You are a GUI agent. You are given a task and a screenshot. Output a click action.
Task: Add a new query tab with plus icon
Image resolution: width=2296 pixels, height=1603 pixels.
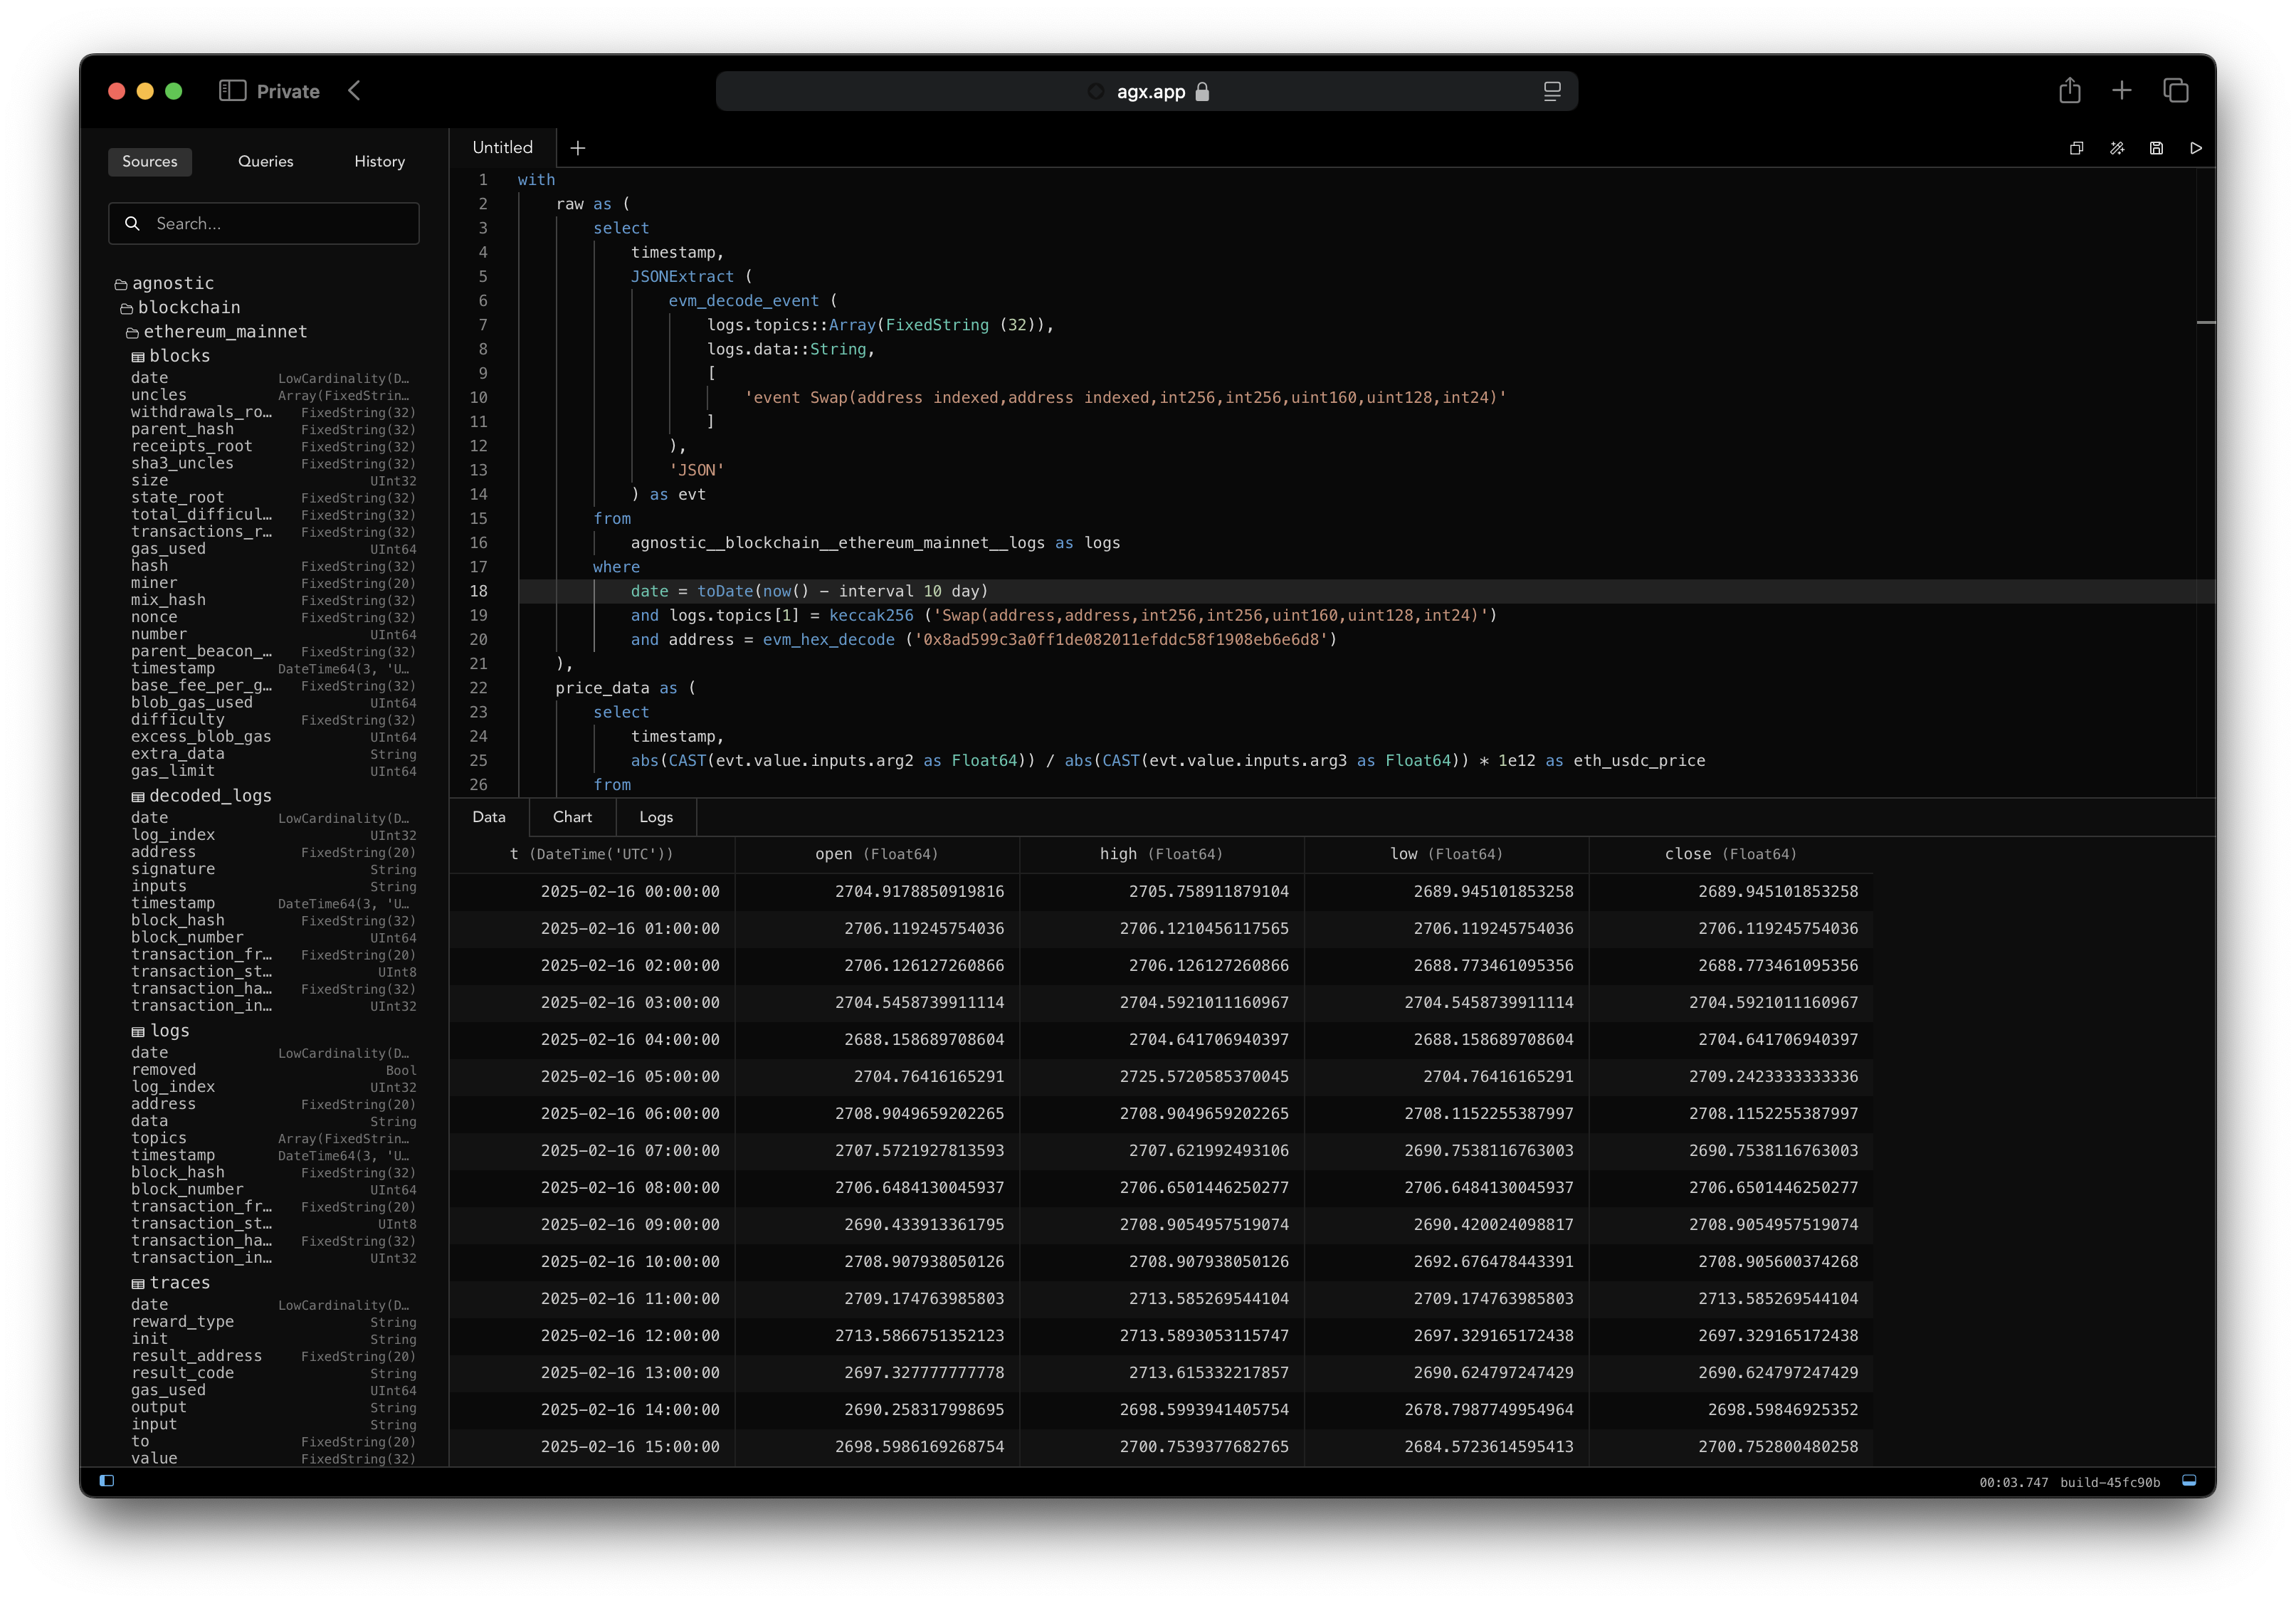pos(578,148)
